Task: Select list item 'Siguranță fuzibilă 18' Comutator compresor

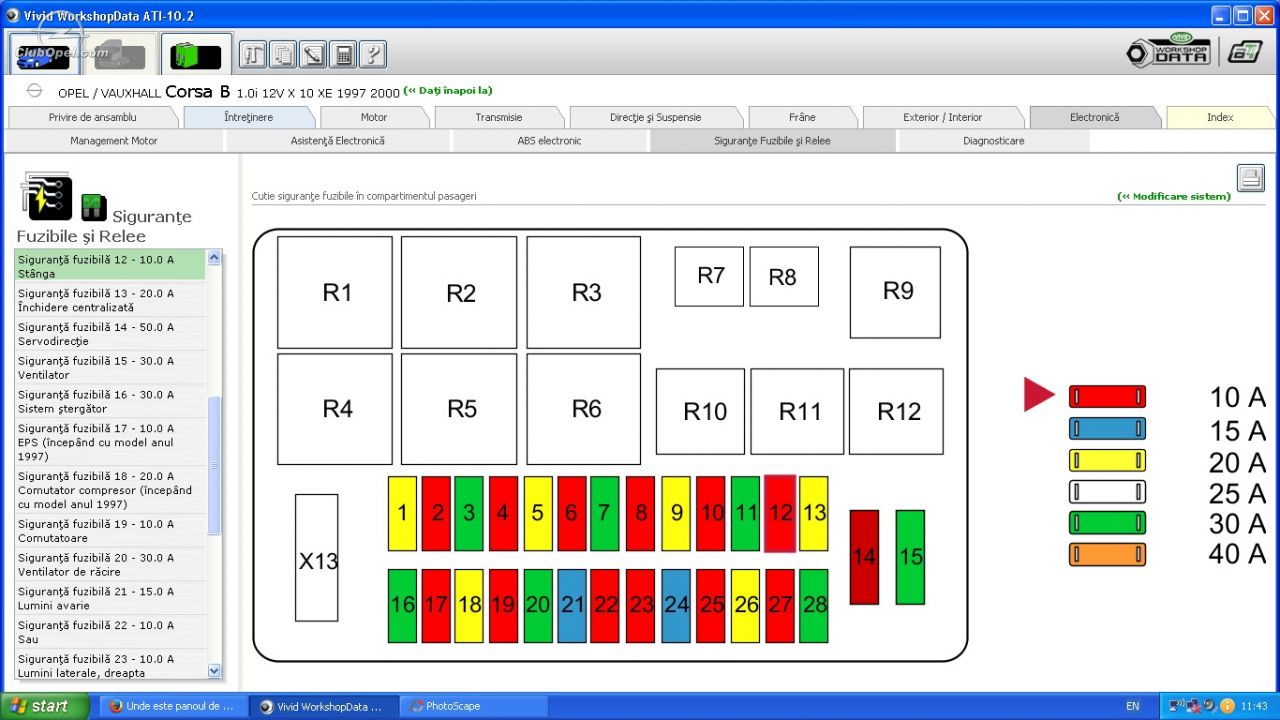Action: (110, 490)
